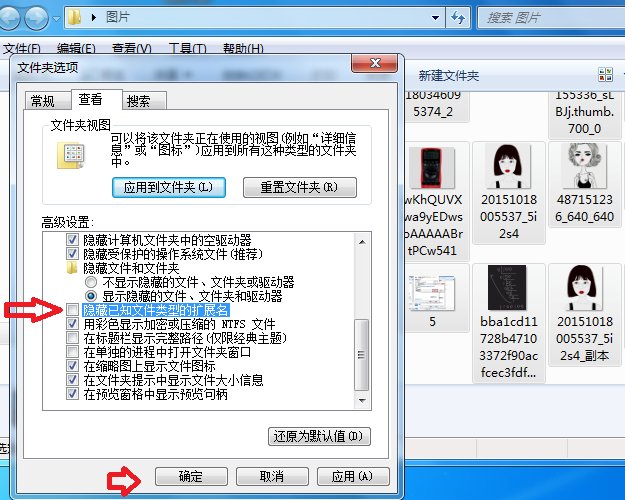625x500 pixels.
Task: Select 不显示隐藏的文件、文件夹或驱动器 radio button
Action: point(91,282)
